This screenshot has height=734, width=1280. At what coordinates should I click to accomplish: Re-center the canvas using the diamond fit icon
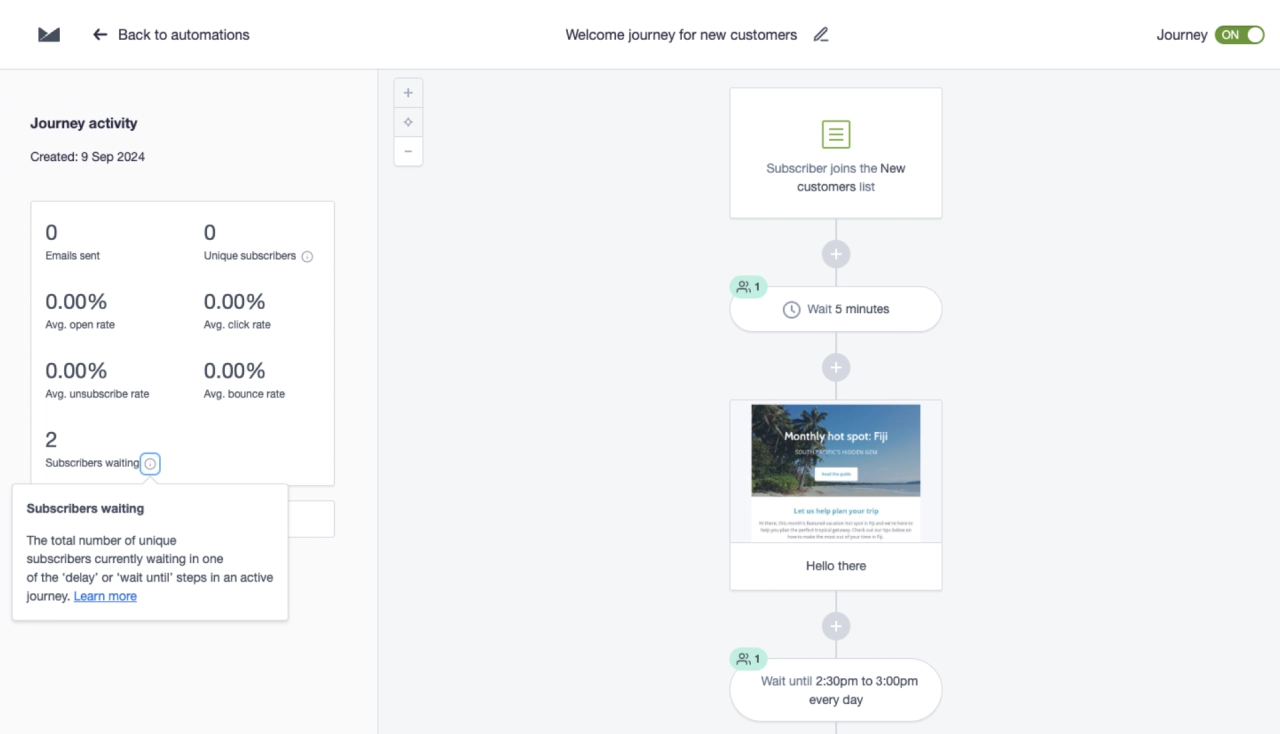tap(408, 121)
